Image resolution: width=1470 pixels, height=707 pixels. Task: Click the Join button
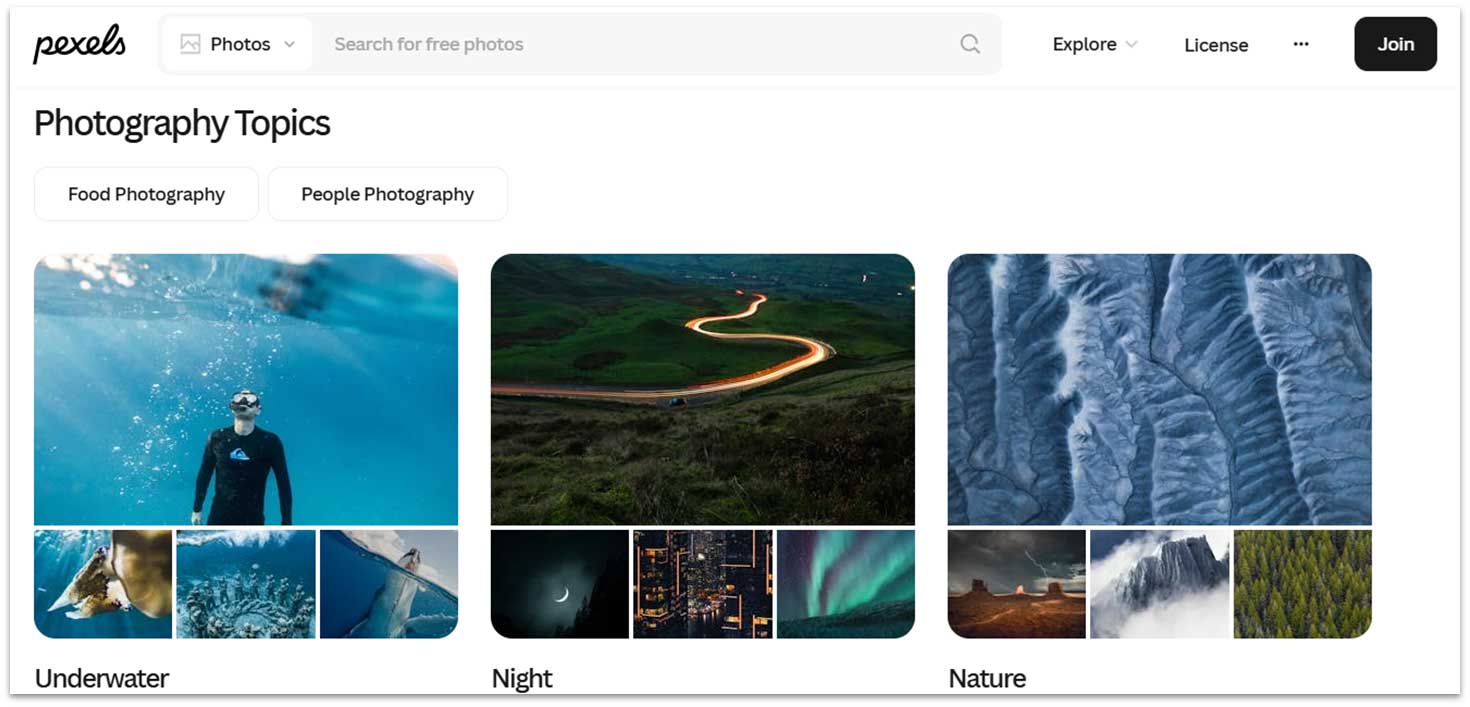click(1394, 44)
